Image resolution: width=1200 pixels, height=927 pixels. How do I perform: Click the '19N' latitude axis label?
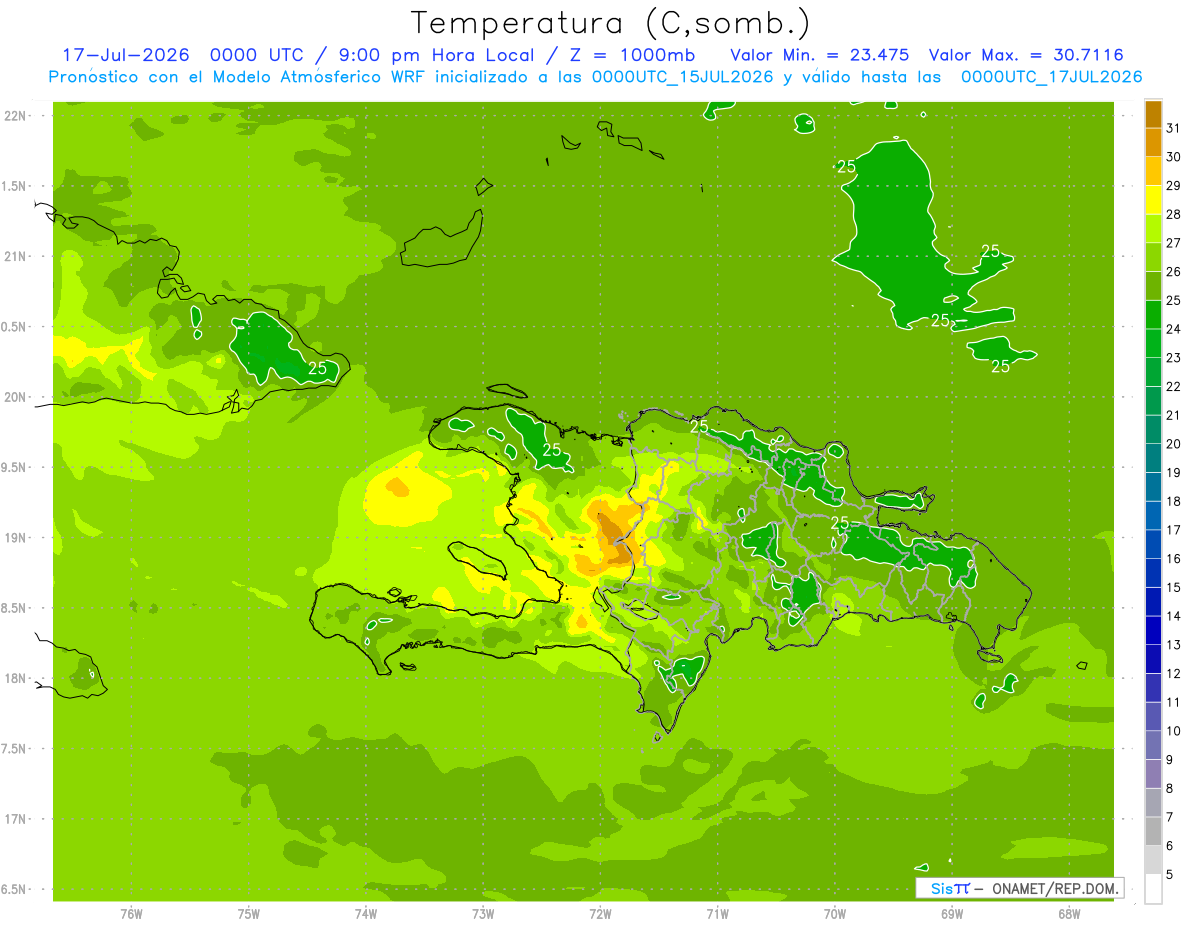click(15, 538)
